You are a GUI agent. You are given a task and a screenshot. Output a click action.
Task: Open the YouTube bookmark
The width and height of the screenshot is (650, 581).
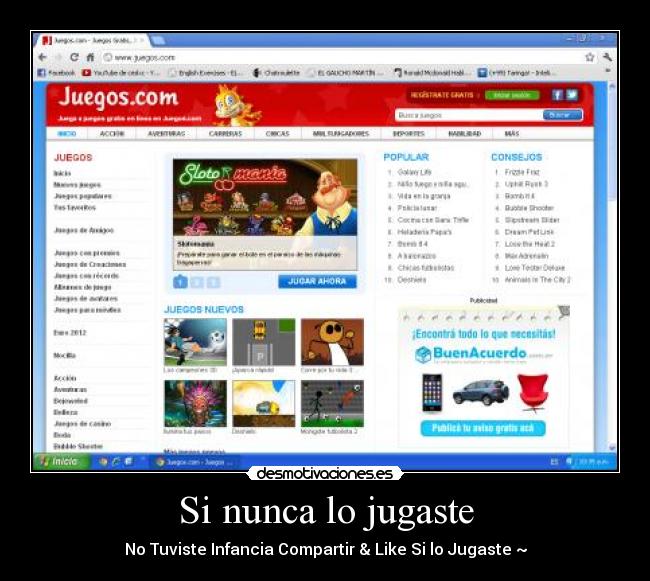click(121, 73)
